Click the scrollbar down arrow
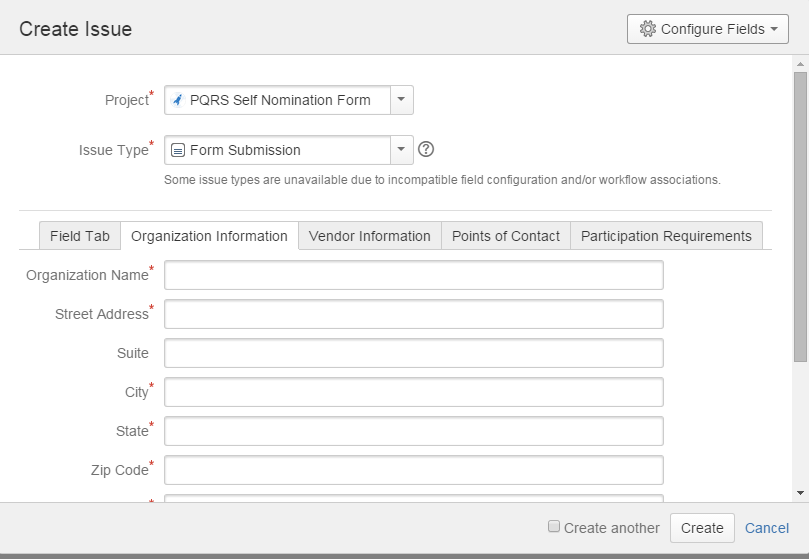This screenshot has height=559, width=809. (x=800, y=493)
